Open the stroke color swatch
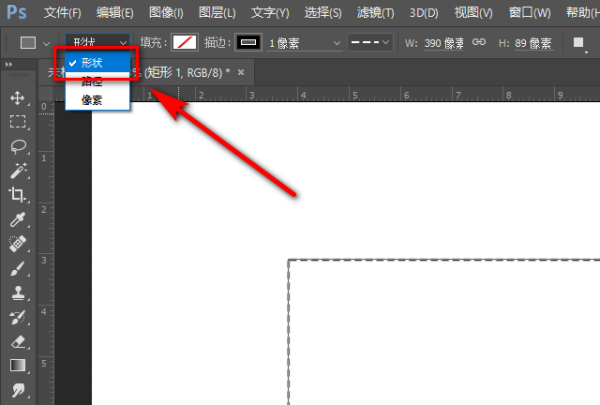 [248, 42]
